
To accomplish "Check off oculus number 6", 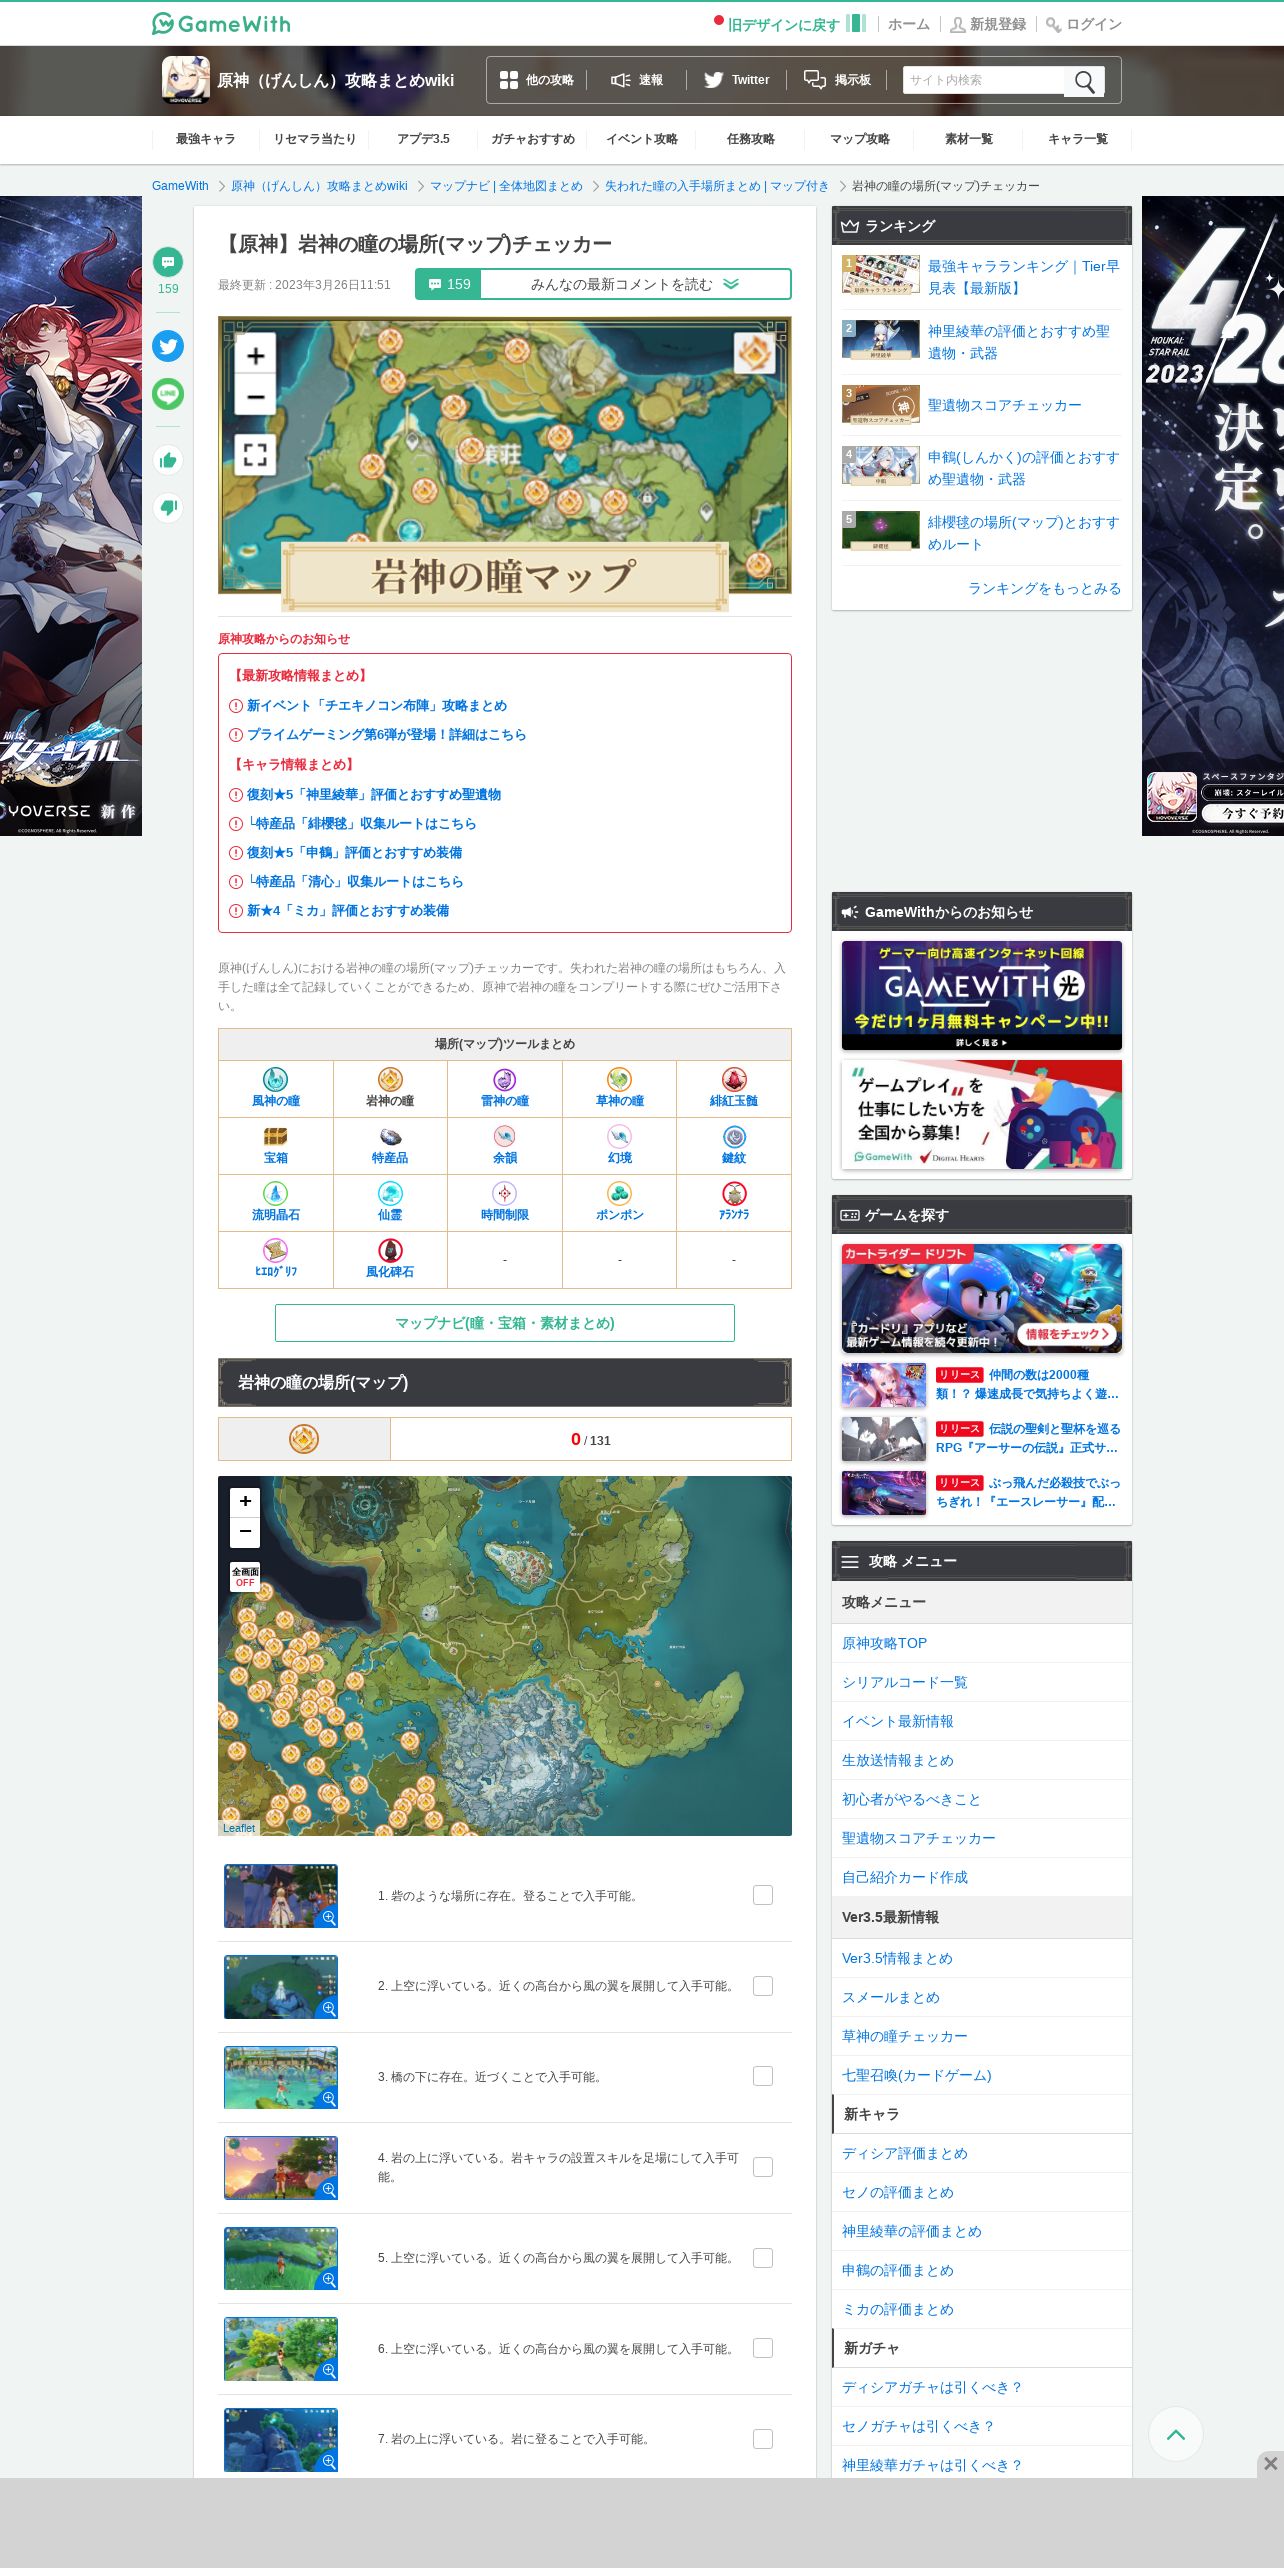I will 763,2348.
